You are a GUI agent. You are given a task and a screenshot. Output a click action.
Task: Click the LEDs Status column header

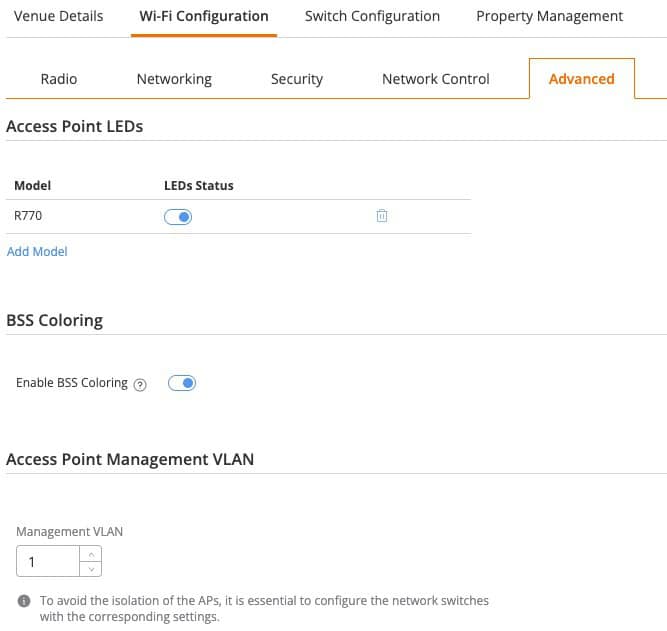pos(199,186)
